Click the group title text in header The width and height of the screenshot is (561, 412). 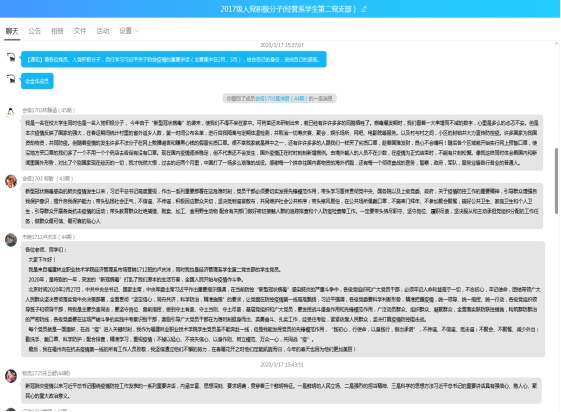[288, 9]
